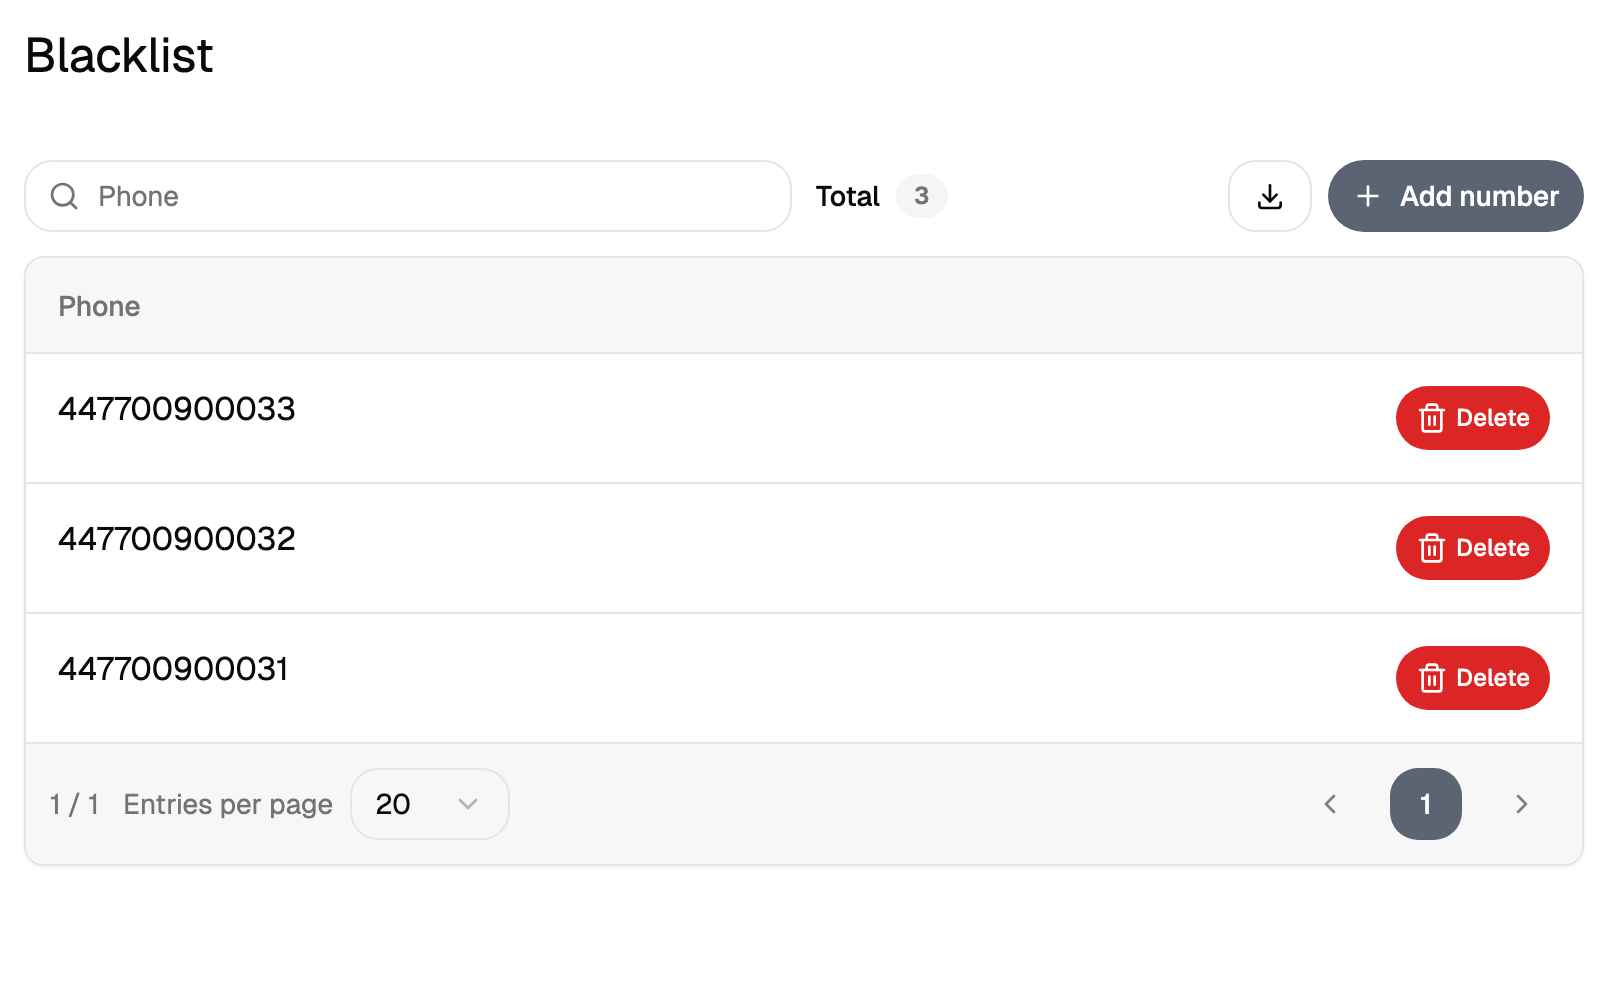This screenshot has width=1608, height=986.
Task: Click trash icon for number 447700900031
Action: 1432,678
